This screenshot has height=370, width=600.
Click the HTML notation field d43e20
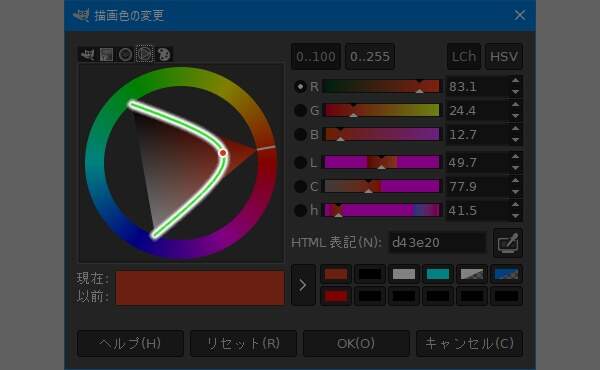pyautogui.click(x=437, y=243)
